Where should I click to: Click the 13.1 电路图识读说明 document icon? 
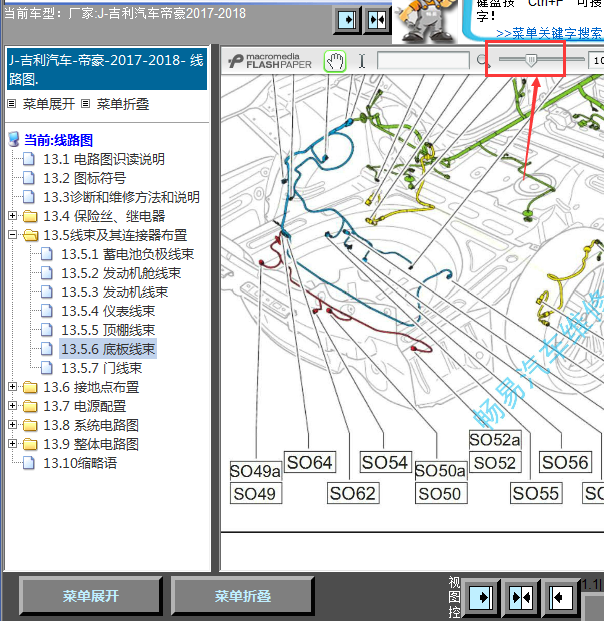click(x=29, y=159)
